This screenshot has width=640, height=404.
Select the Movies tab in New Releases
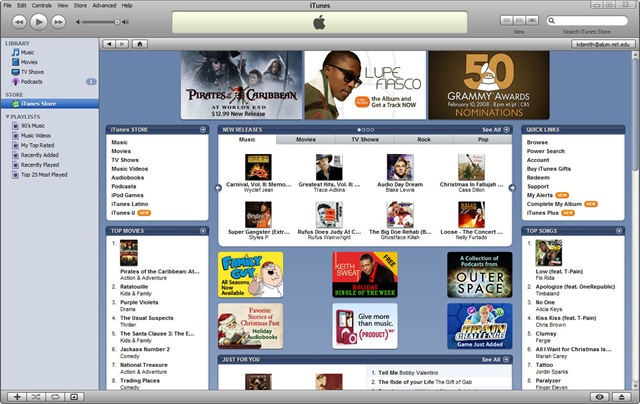306,140
